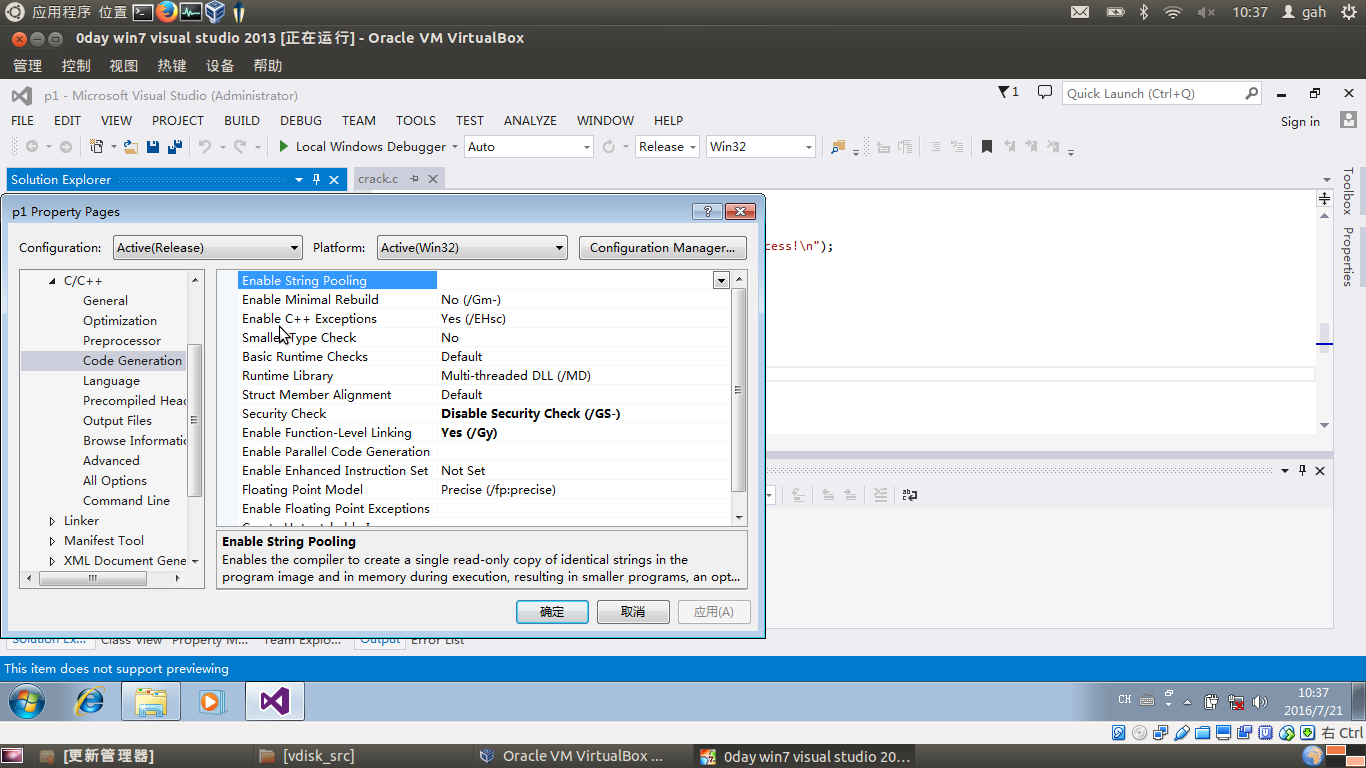Pin the Solution Explorer panel with pushpin
The image size is (1366, 768).
click(x=316, y=180)
